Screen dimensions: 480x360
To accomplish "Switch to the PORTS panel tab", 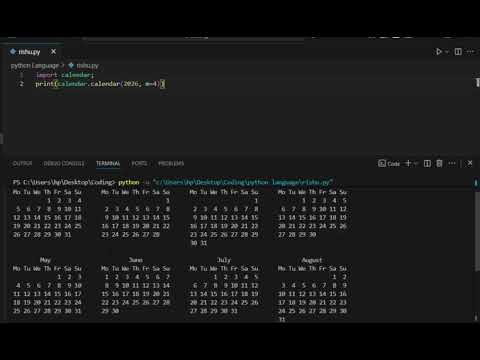I will click(x=139, y=163).
